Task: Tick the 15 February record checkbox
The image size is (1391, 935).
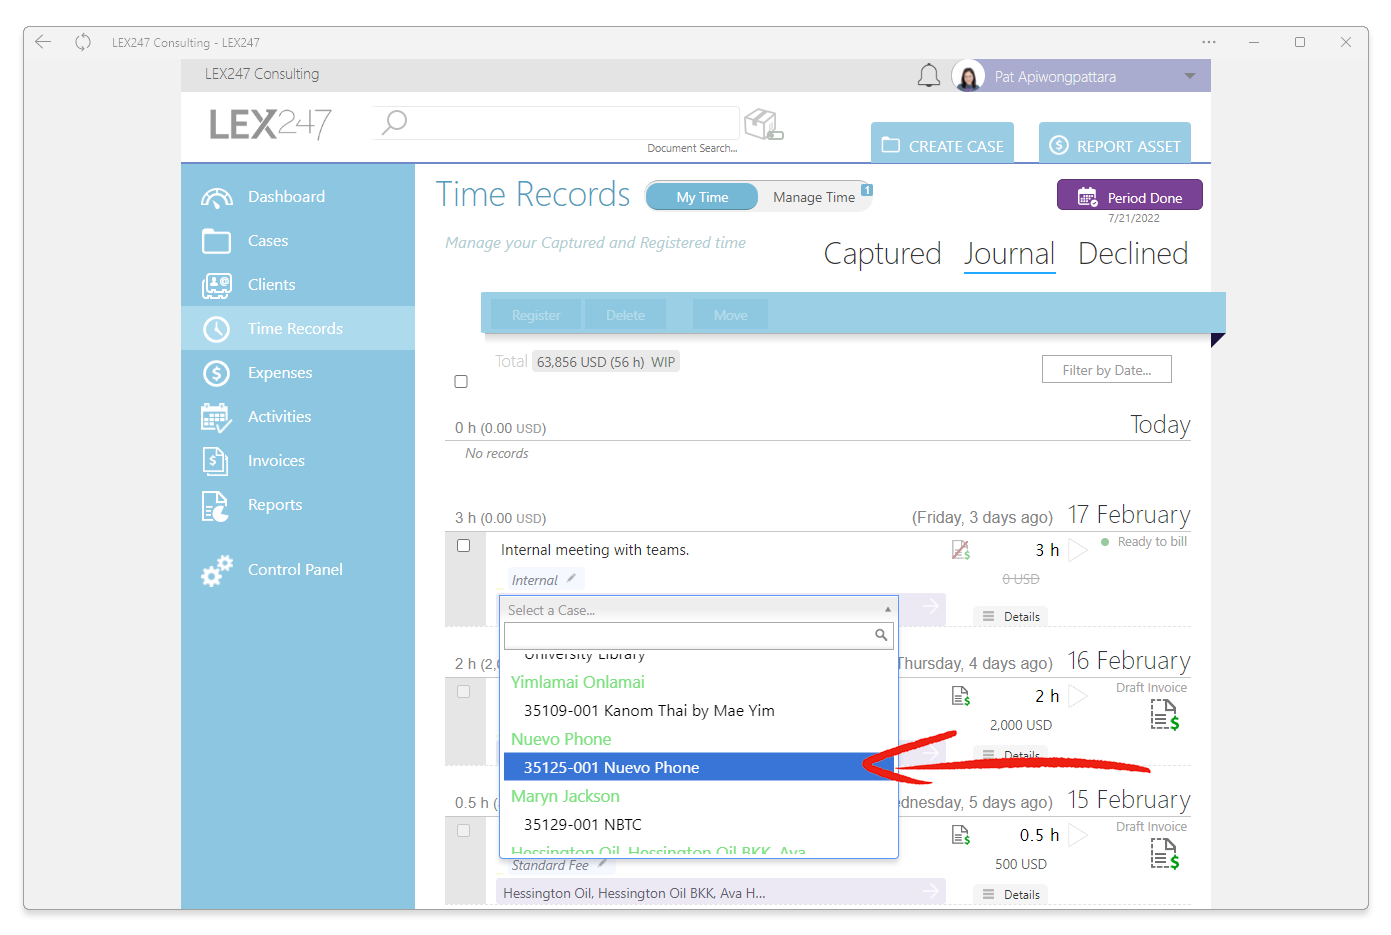Action: 463,831
